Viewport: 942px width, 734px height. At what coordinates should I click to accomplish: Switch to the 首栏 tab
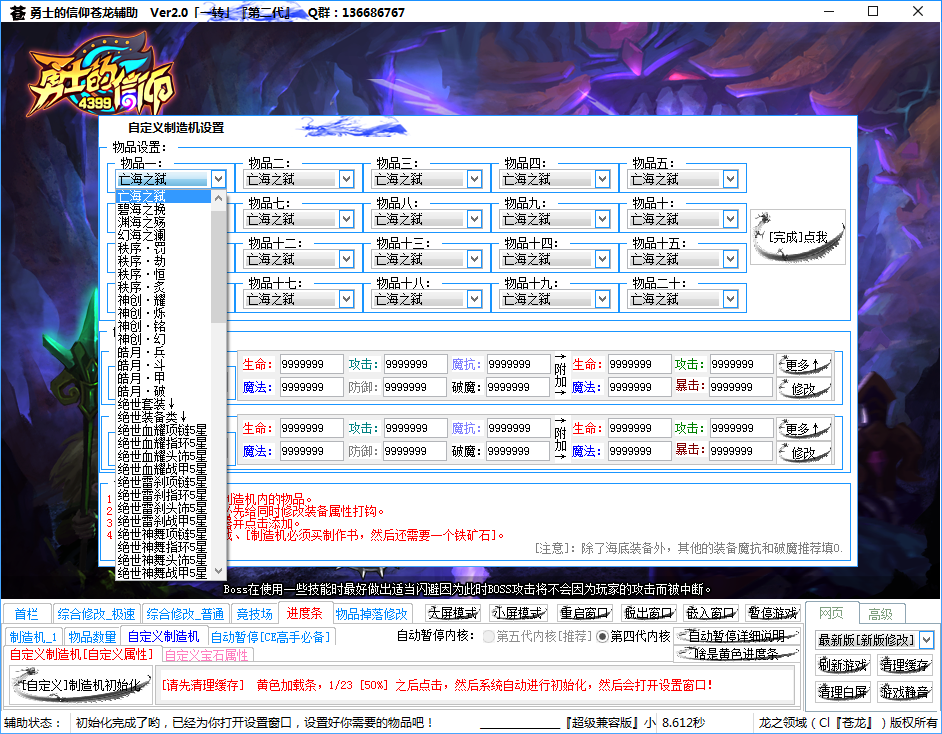(26, 614)
